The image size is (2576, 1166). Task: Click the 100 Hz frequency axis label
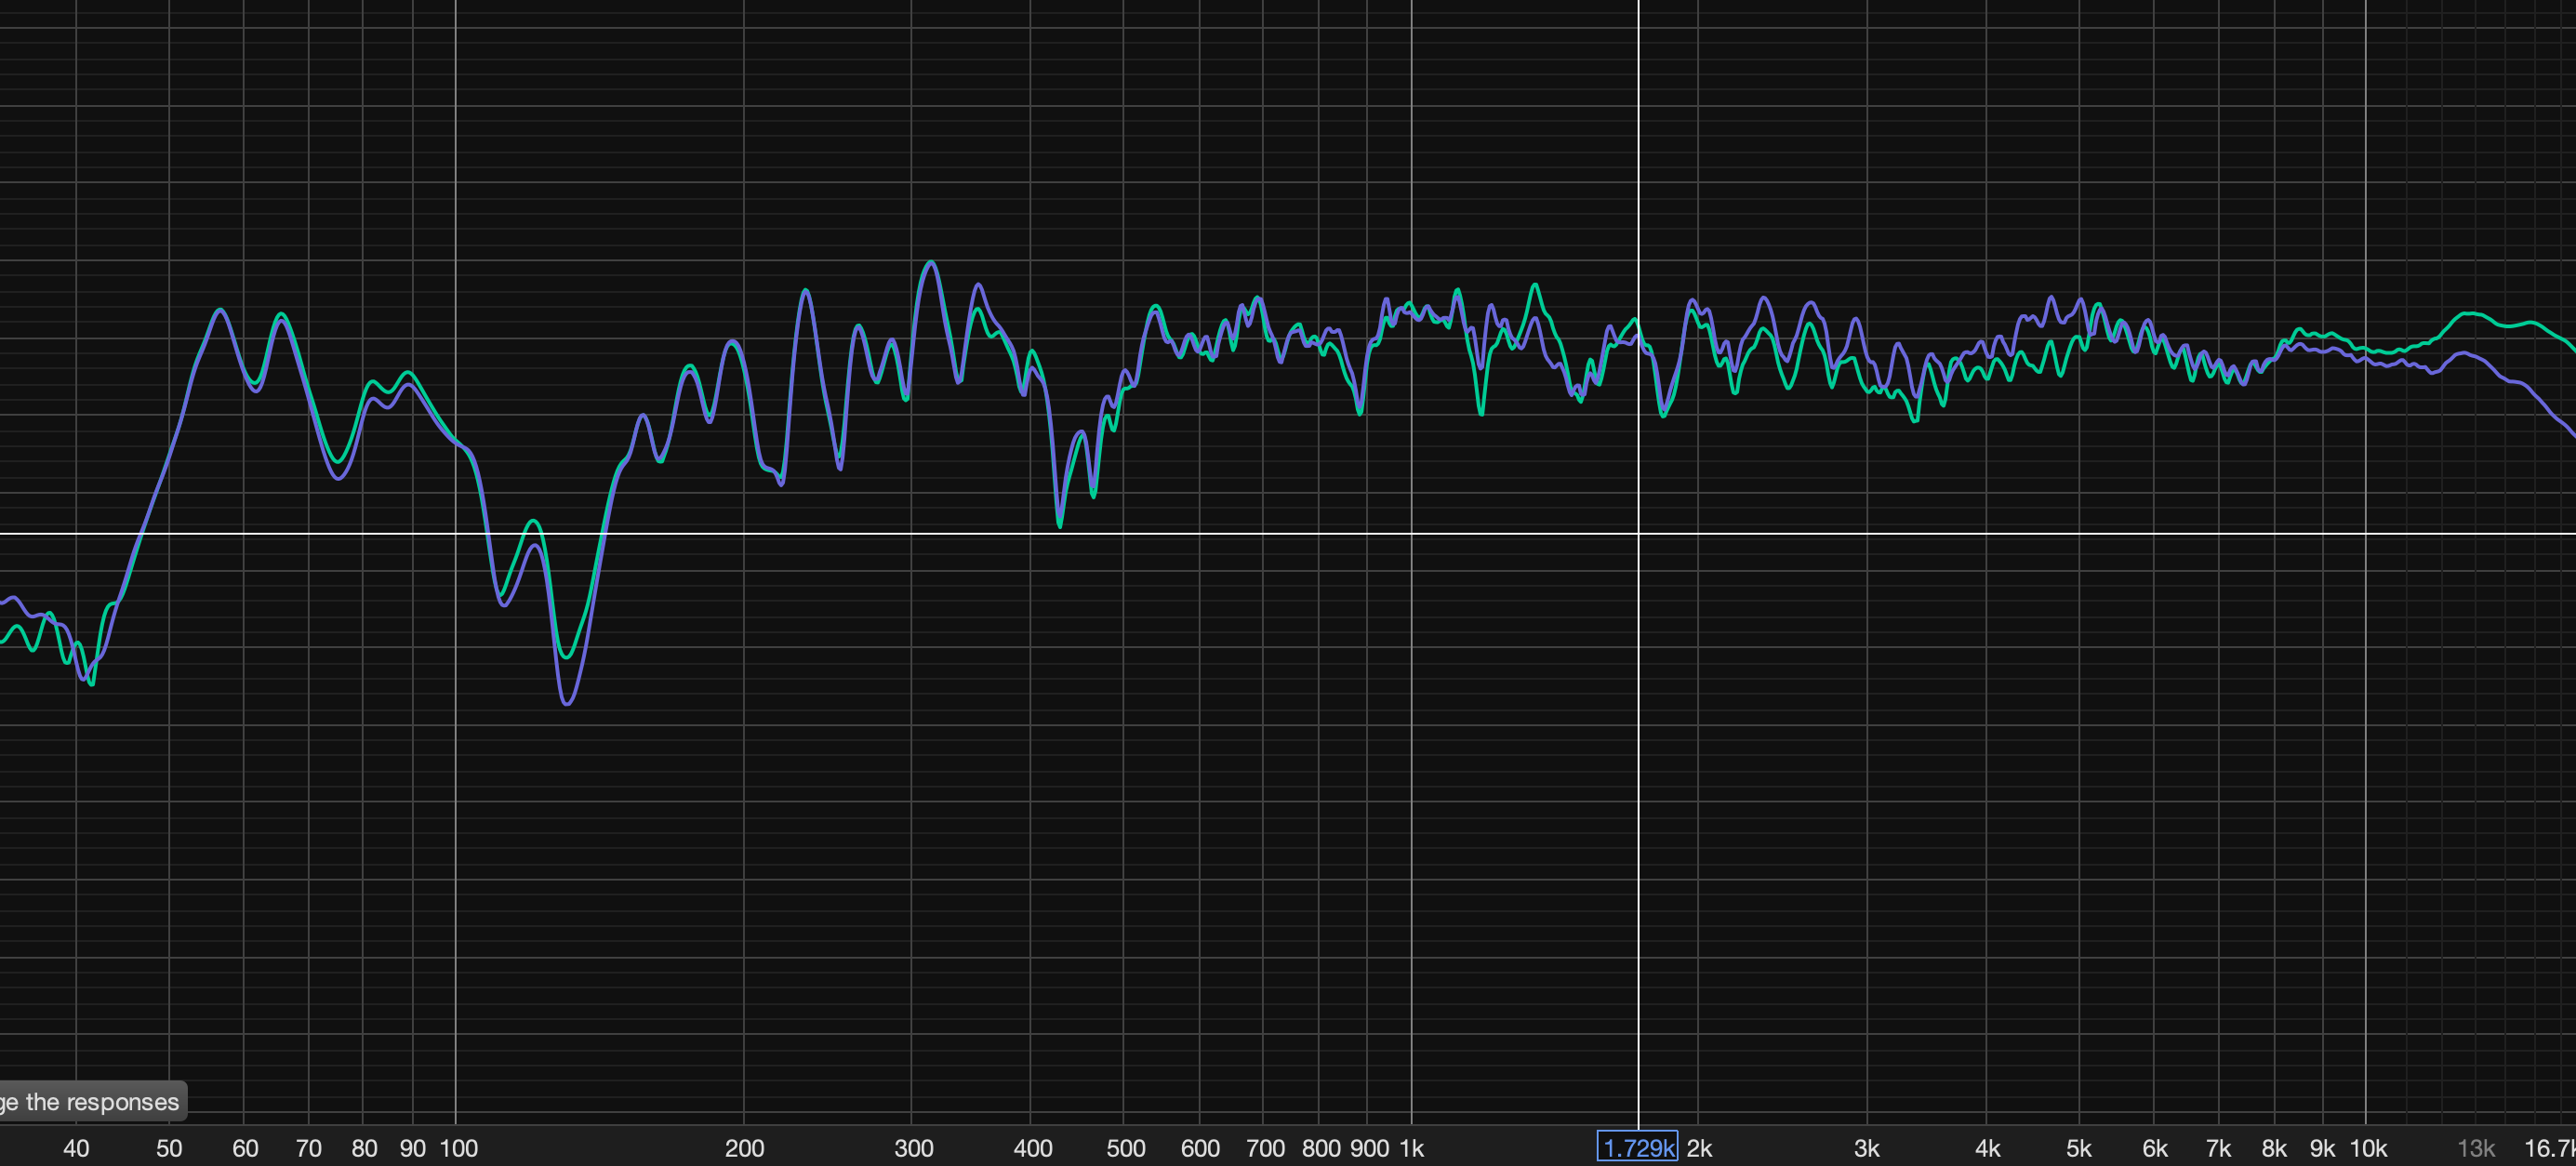[x=459, y=1148]
